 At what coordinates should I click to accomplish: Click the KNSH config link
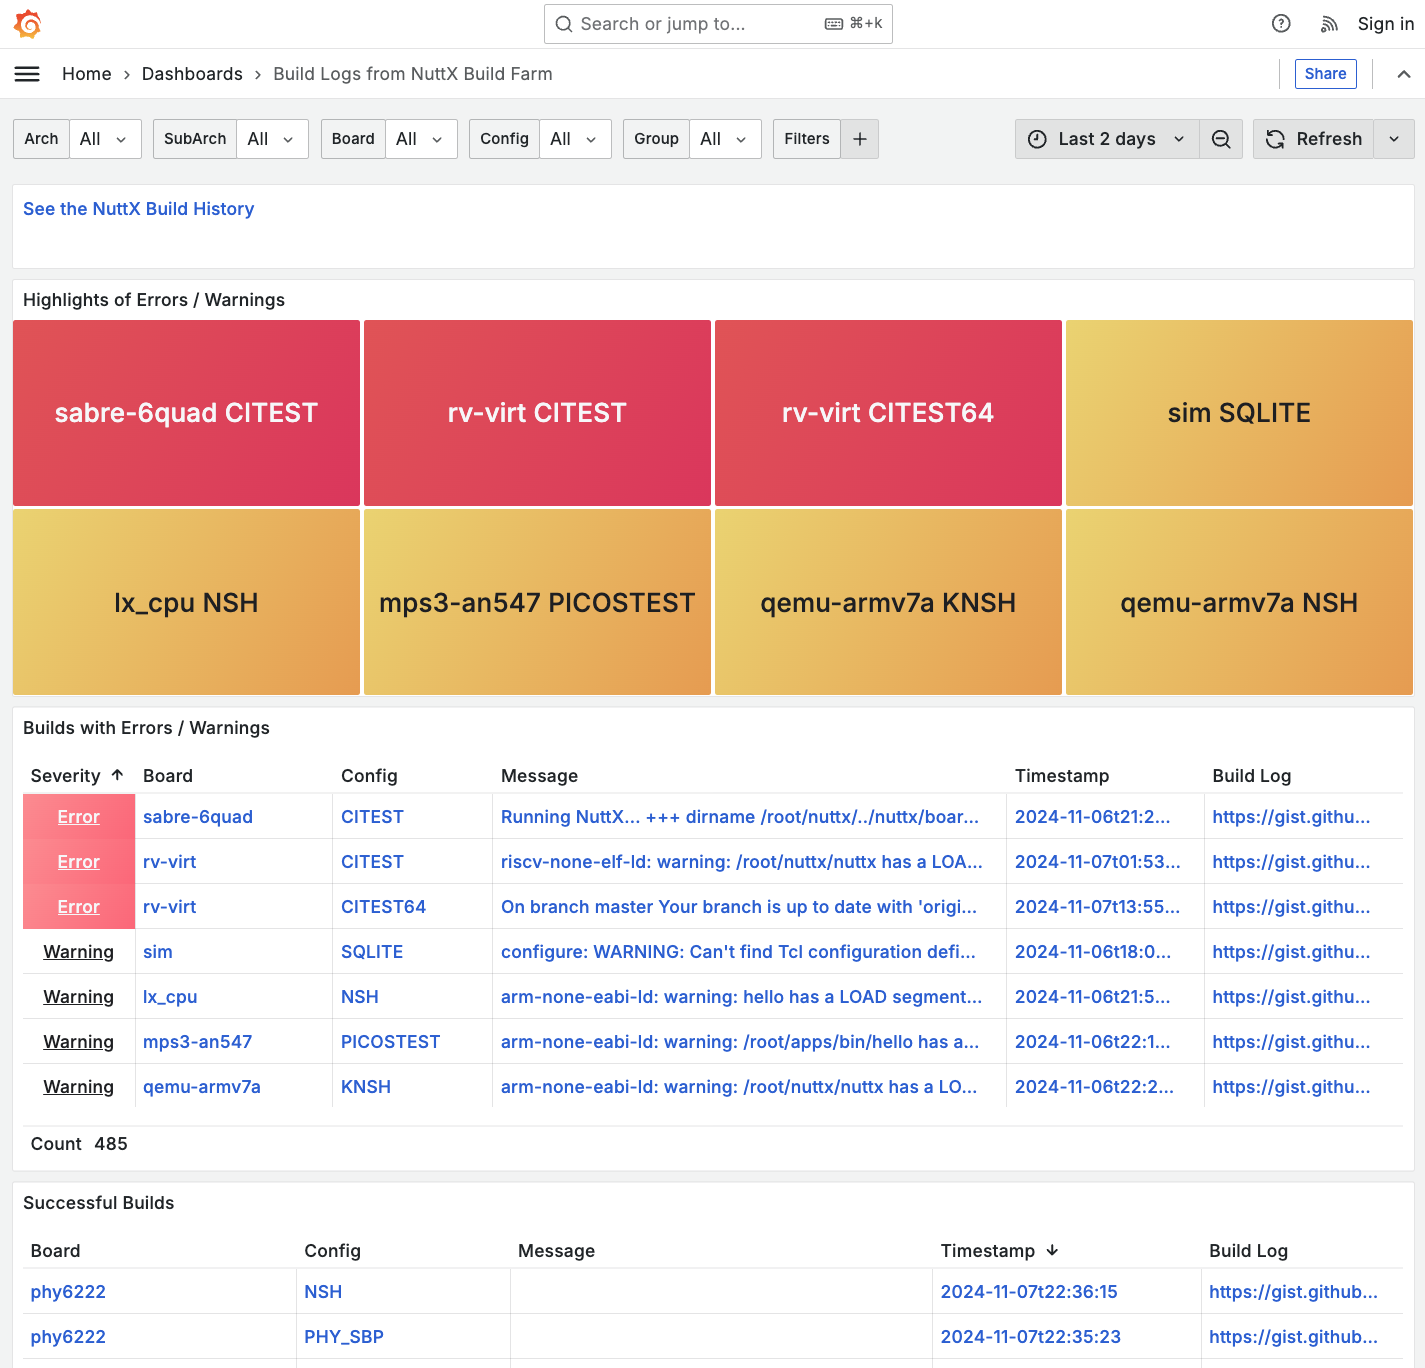[x=366, y=1087]
